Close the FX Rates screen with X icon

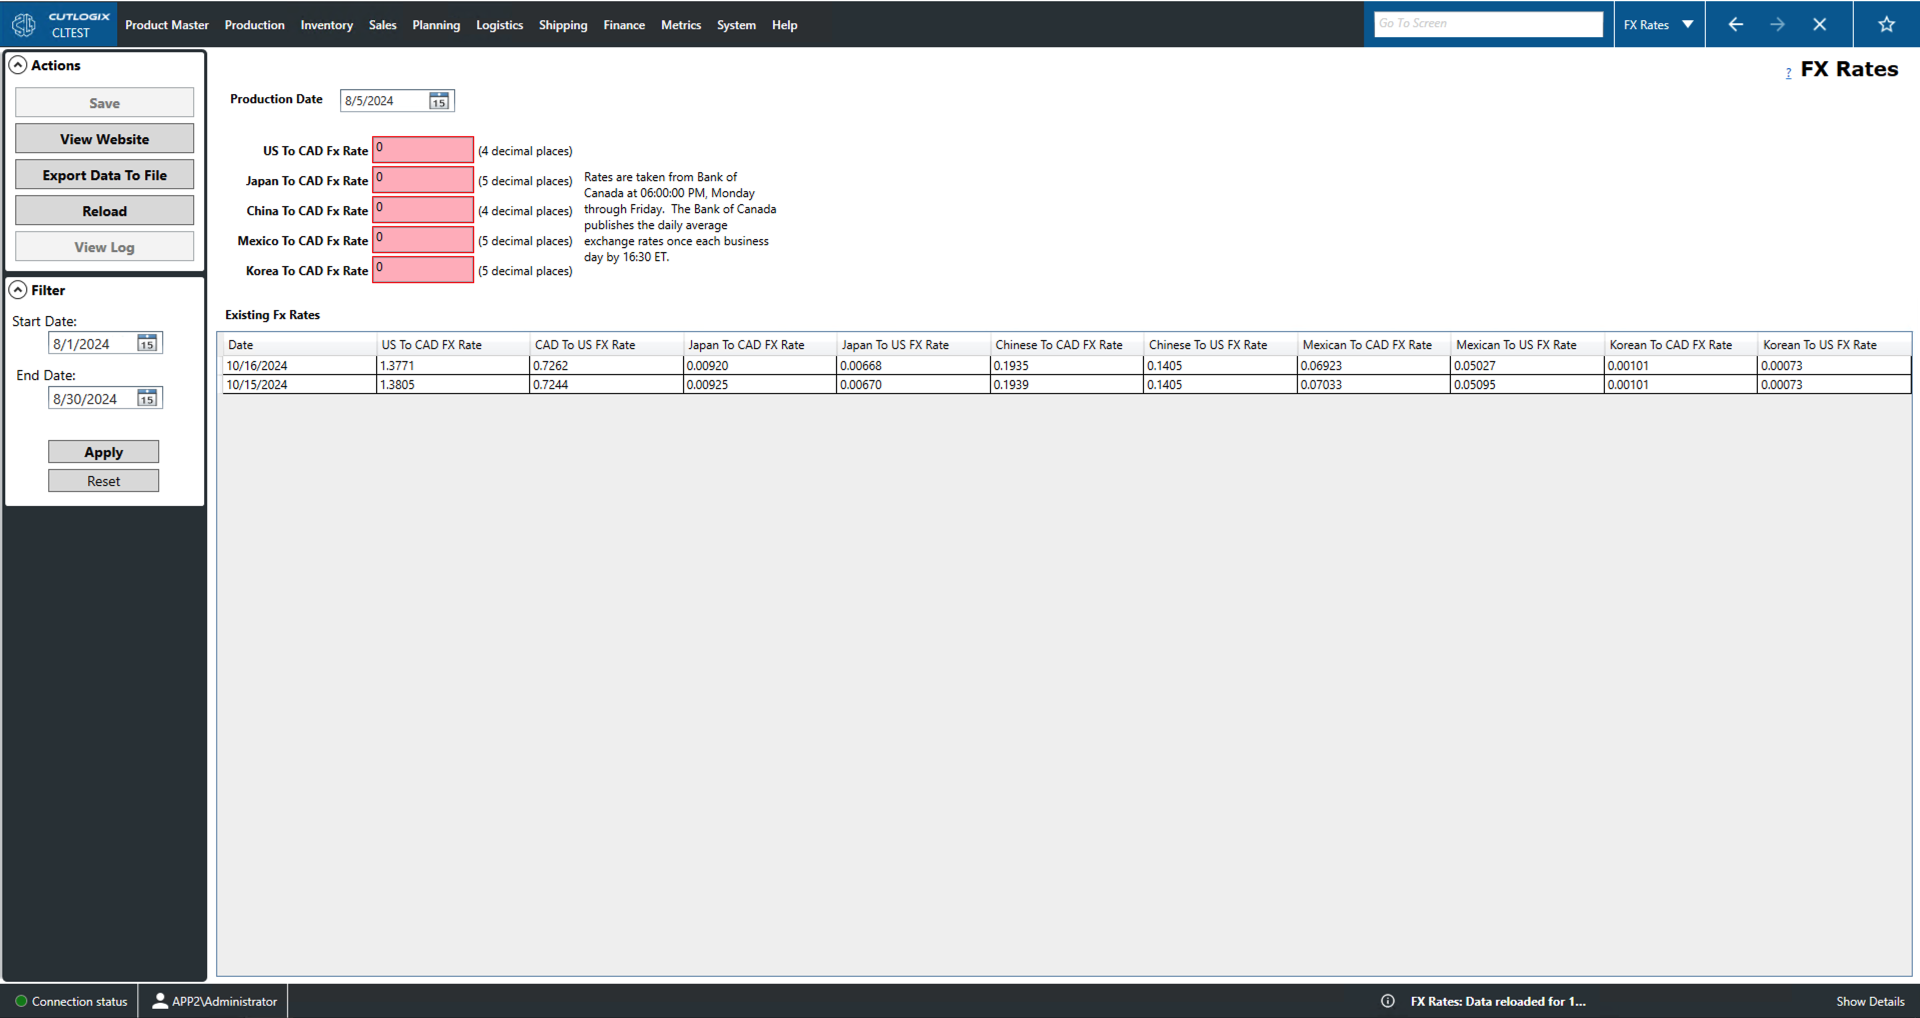[1820, 24]
